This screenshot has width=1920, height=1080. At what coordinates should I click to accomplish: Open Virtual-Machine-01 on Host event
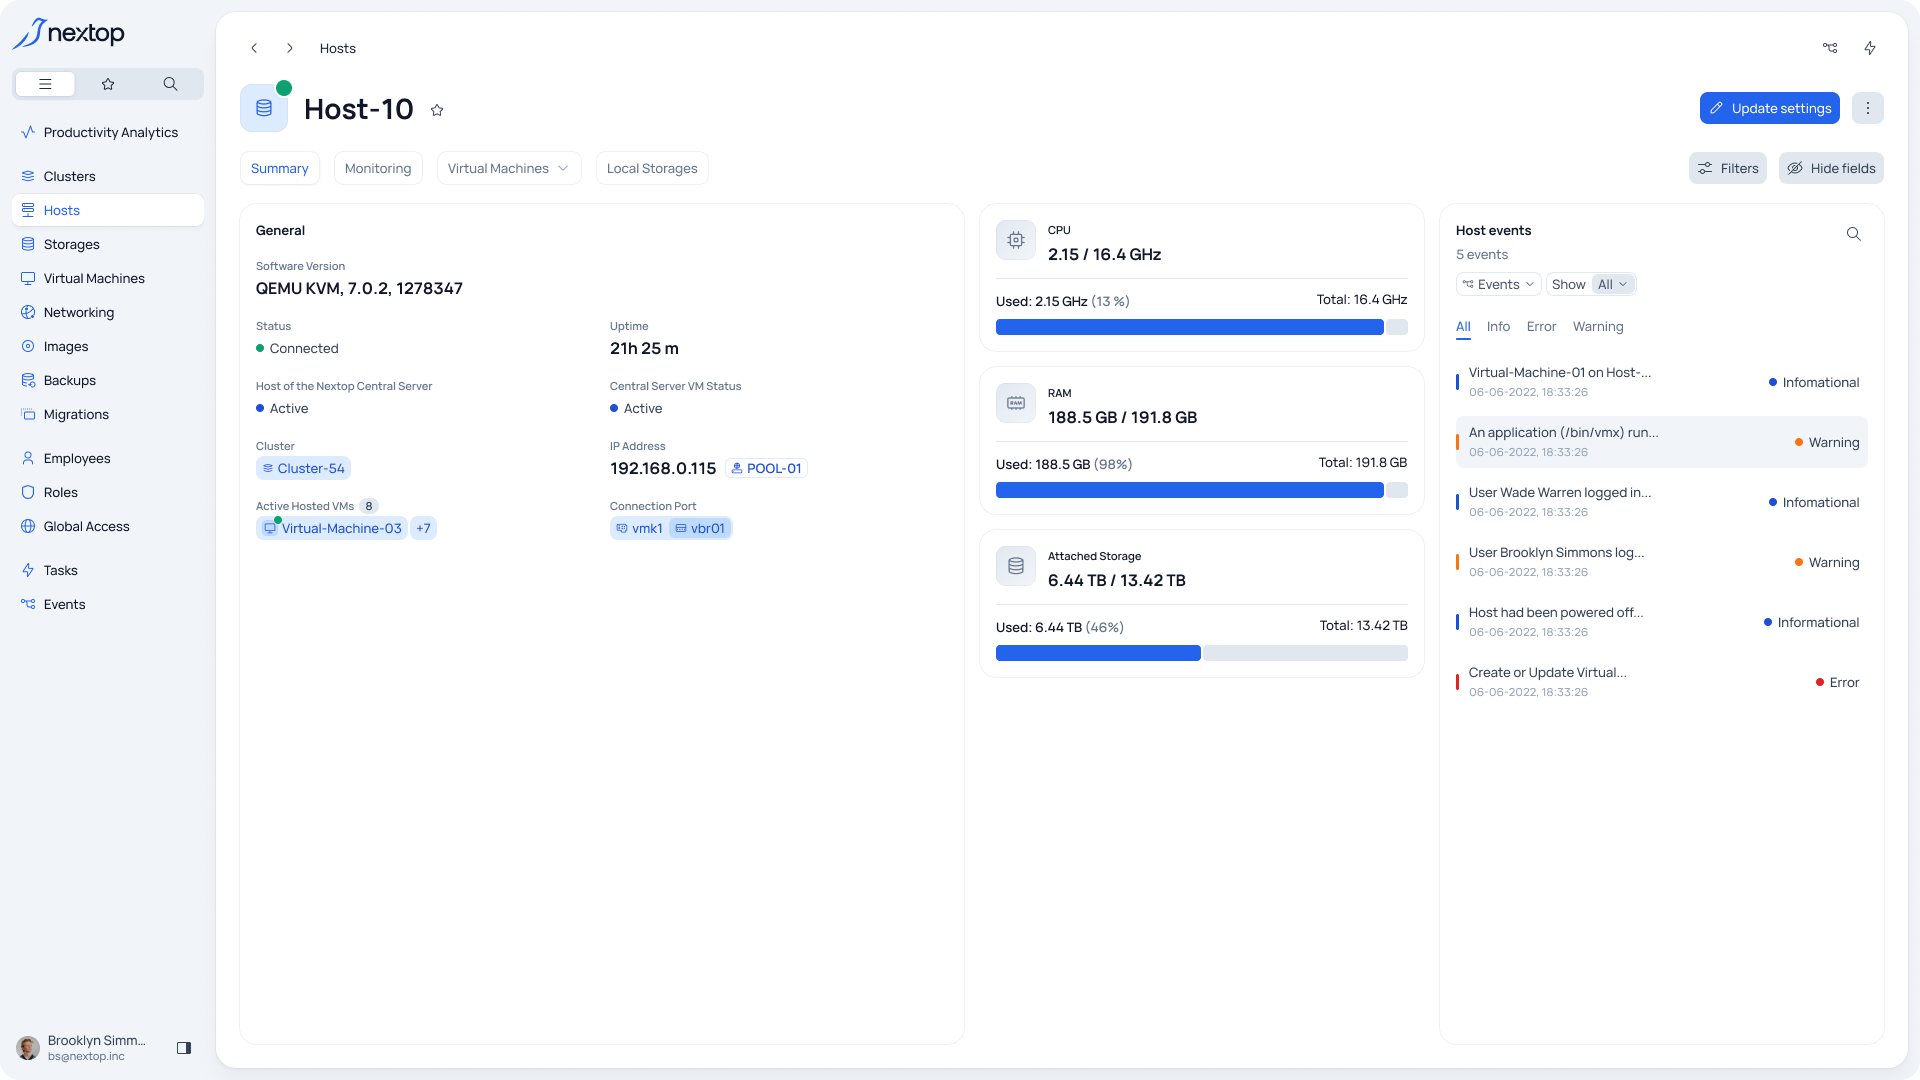1662,382
